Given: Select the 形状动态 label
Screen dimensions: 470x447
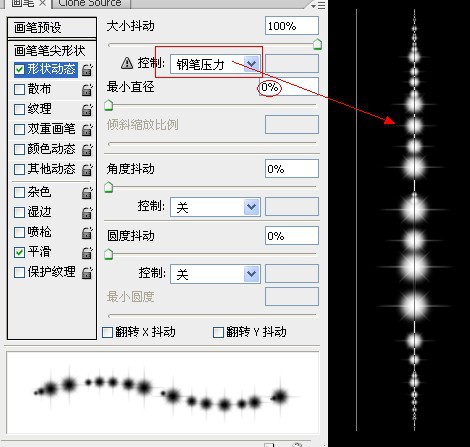Looking at the screenshot, I should point(52,69).
